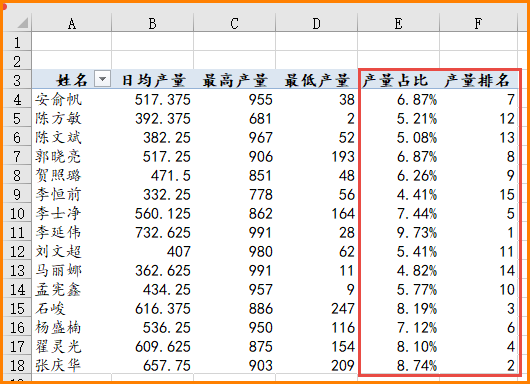Click empty cell A1
Viewport: 530px width, 384px height.
point(72,42)
